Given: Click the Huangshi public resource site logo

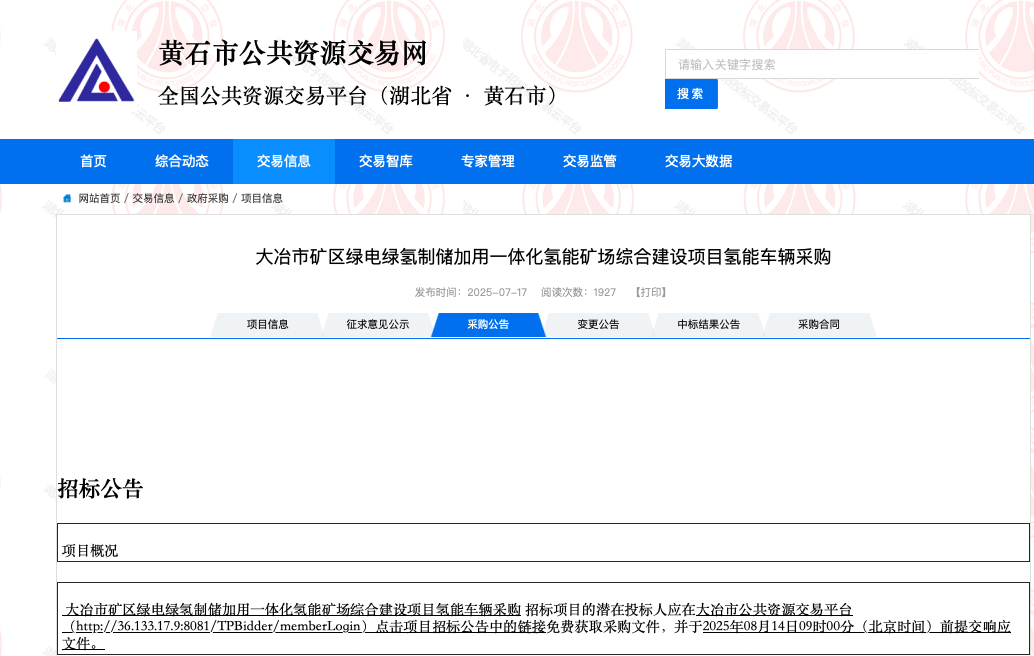Looking at the screenshot, I should click(x=96, y=71).
